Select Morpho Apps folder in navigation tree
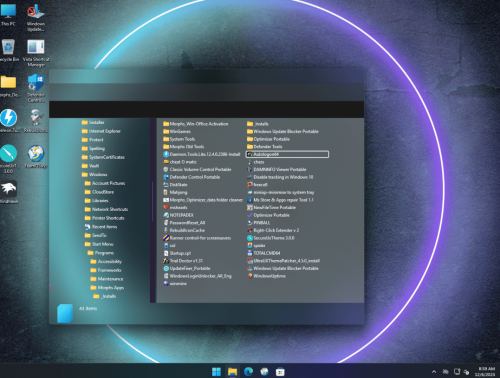500x378 pixels. pyautogui.click(x=107, y=287)
